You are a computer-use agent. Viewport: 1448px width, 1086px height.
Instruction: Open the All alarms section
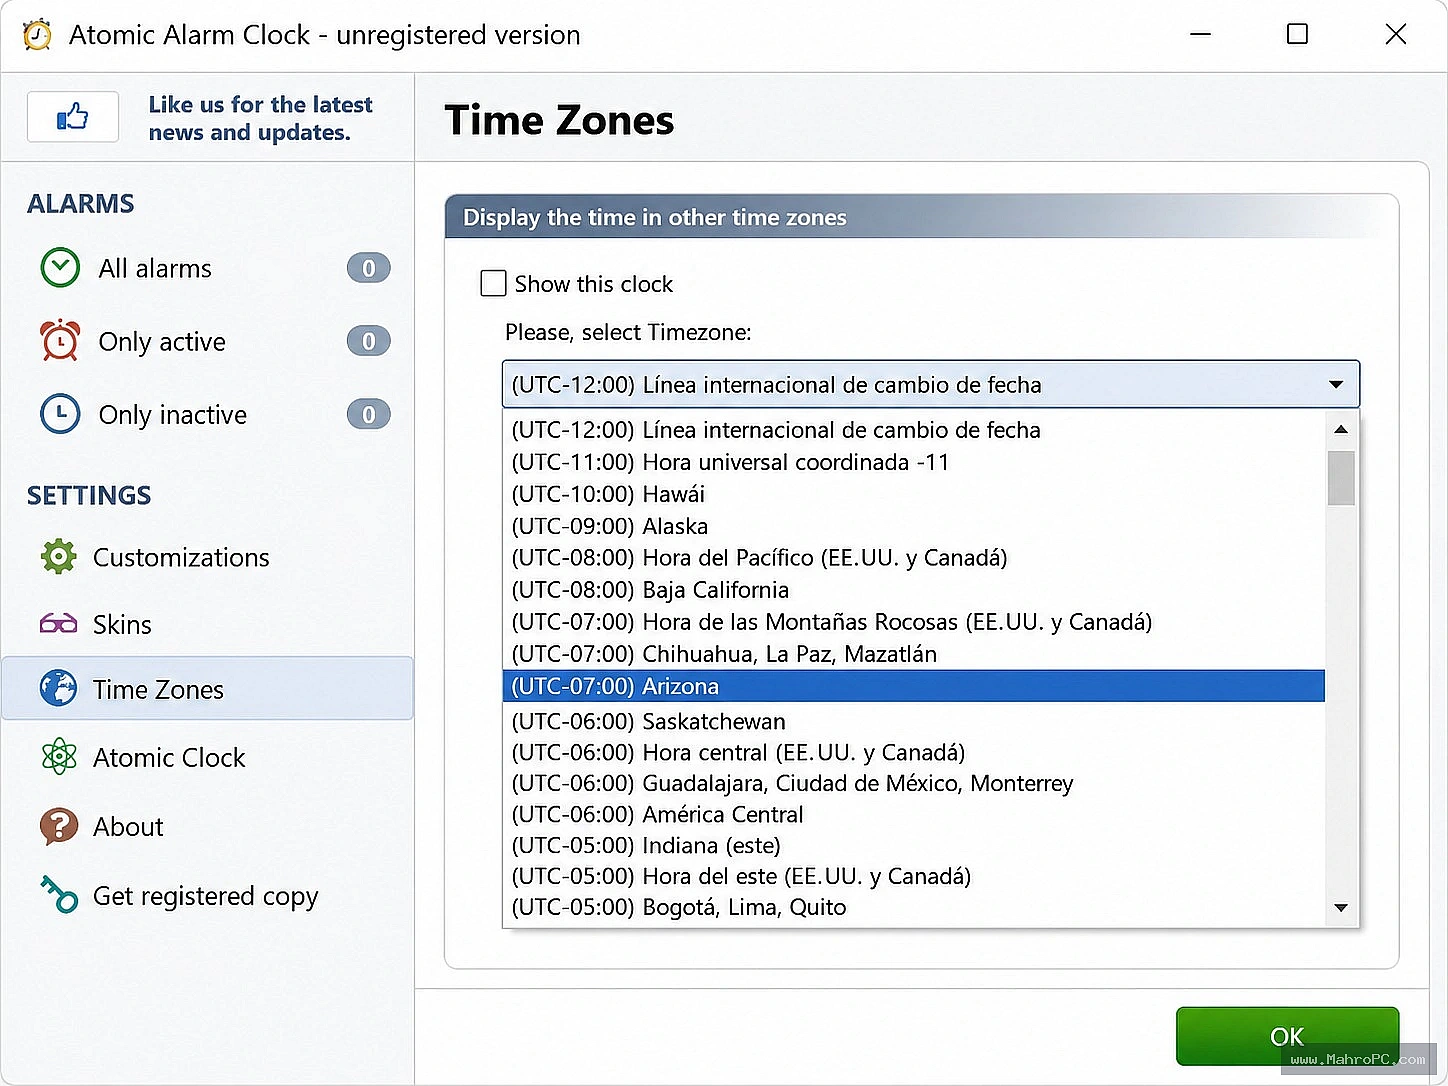pos(155,268)
